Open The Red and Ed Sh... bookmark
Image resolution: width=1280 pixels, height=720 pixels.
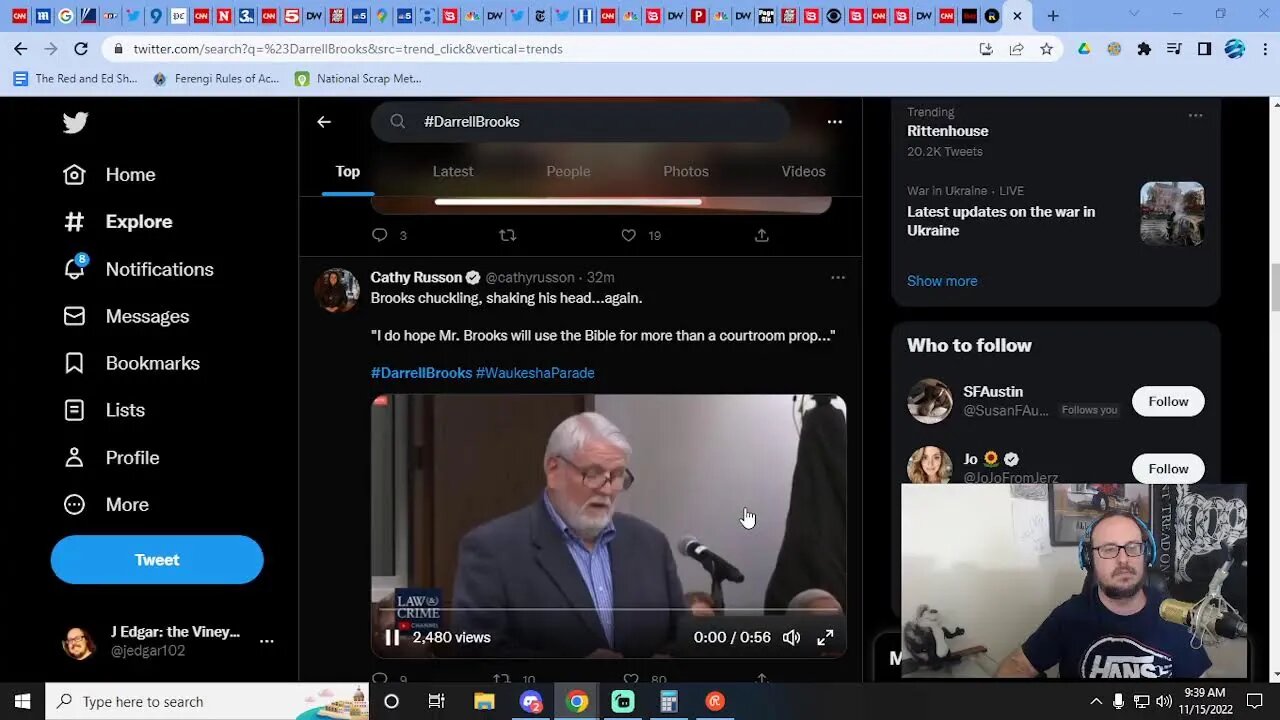76,78
